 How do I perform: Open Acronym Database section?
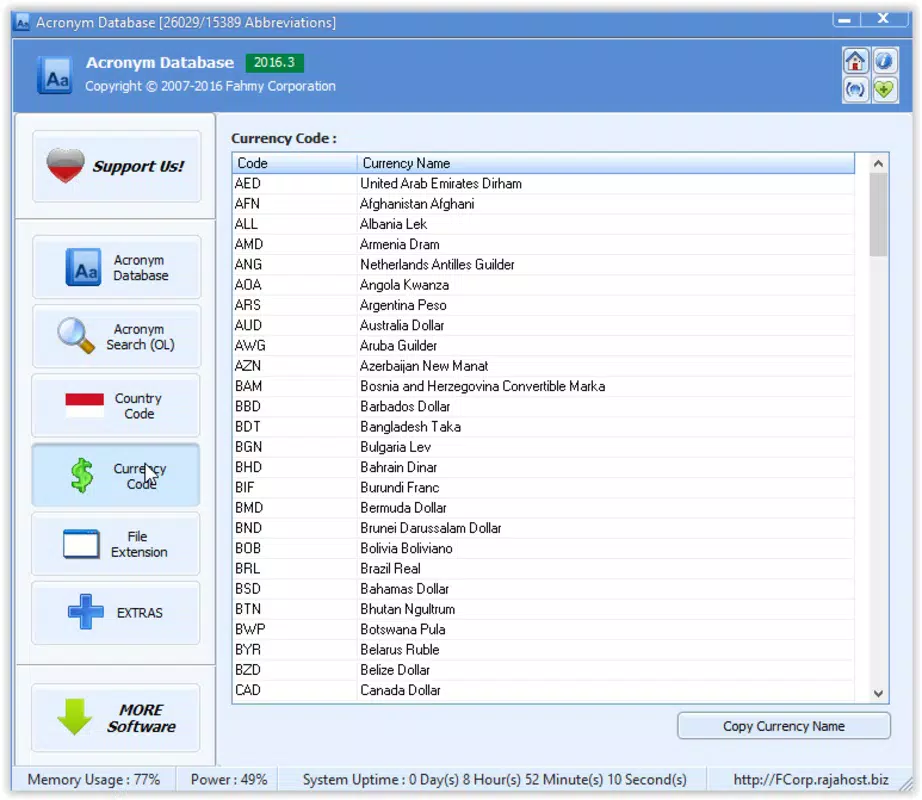tap(116, 267)
